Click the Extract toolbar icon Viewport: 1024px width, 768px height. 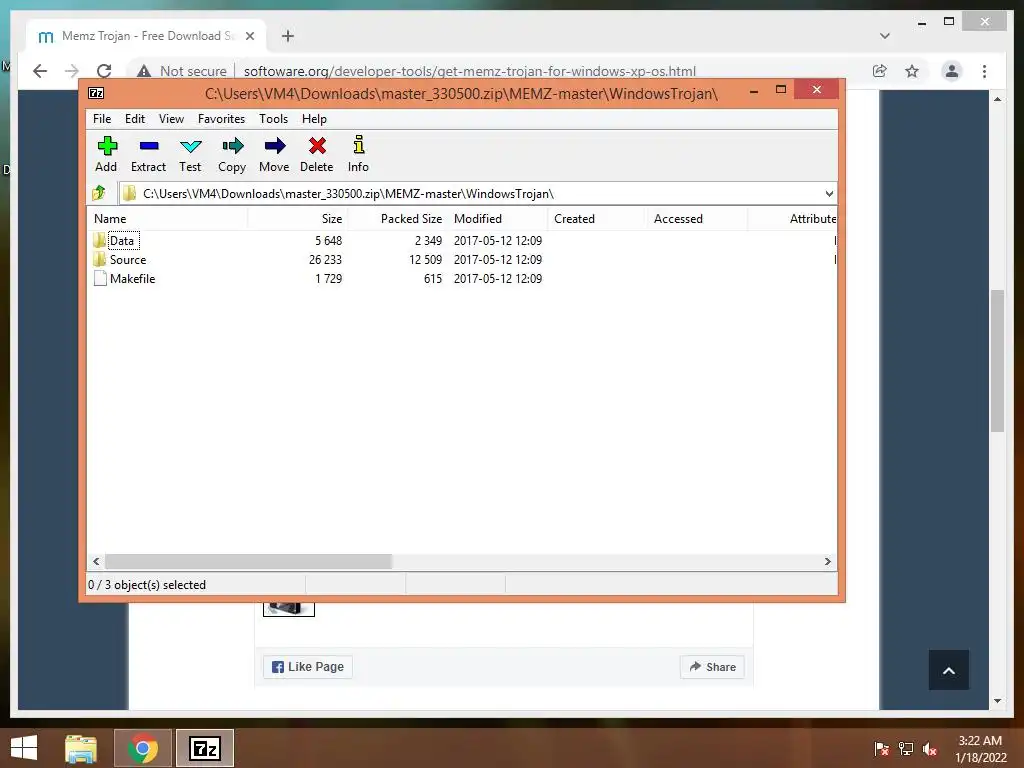click(148, 154)
